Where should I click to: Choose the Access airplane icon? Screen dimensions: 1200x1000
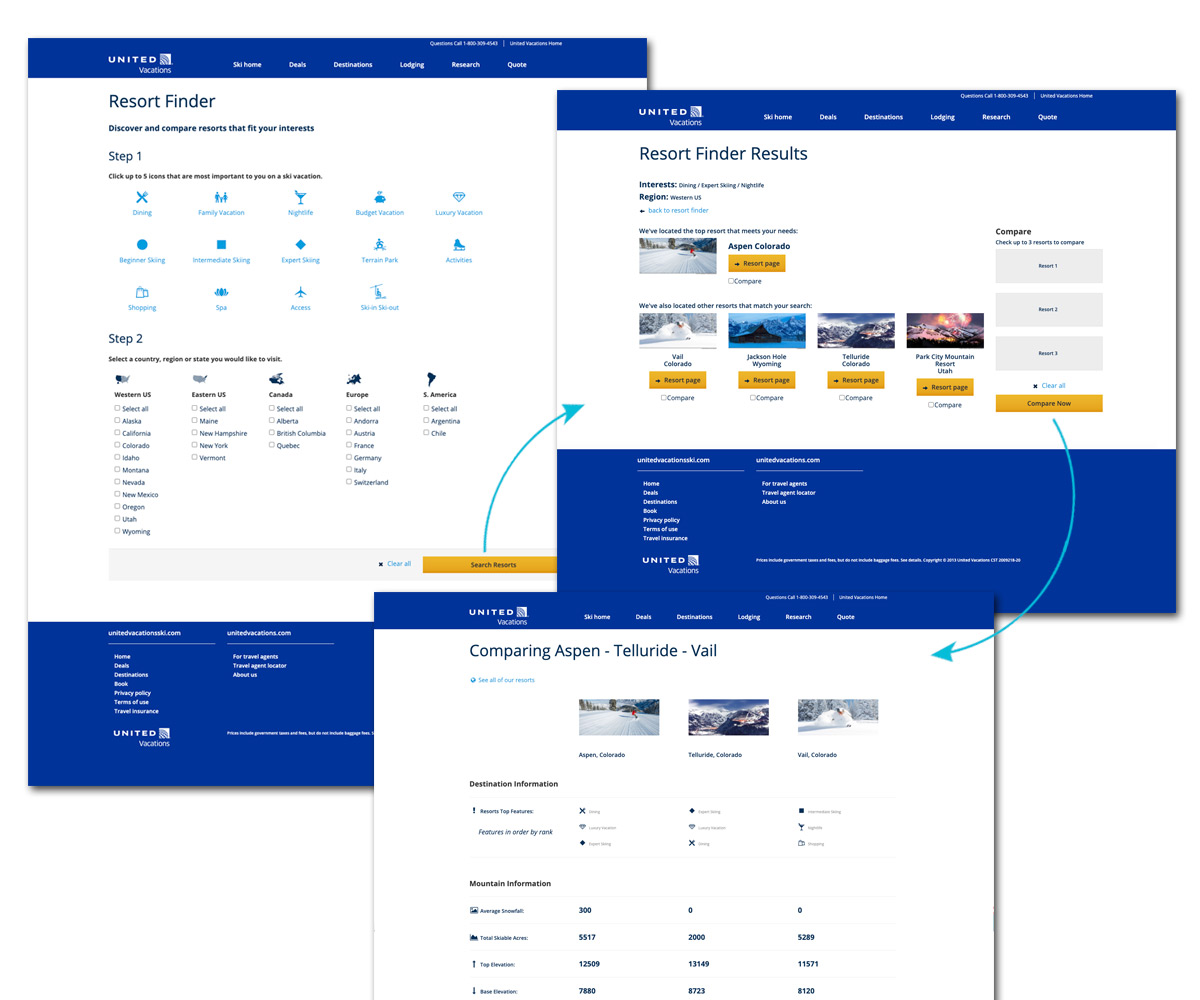tap(300, 292)
